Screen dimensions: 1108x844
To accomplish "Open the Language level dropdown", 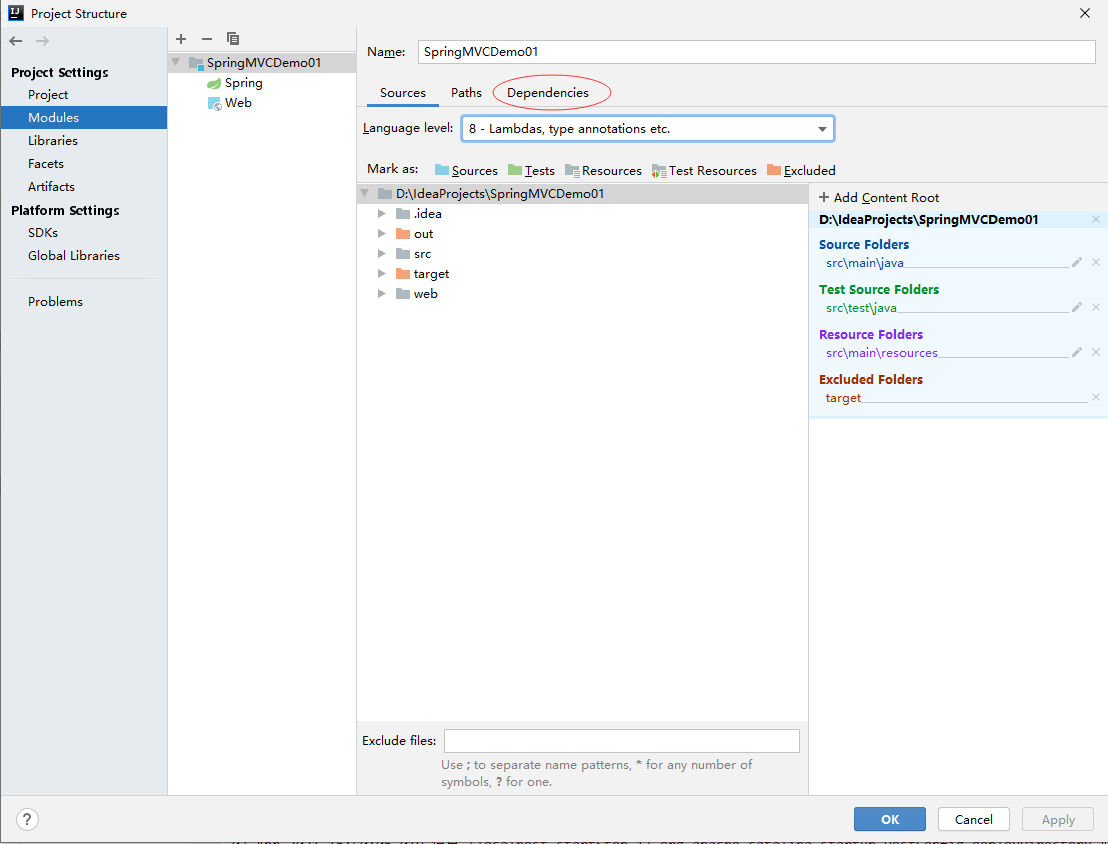I will pyautogui.click(x=647, y=129).
